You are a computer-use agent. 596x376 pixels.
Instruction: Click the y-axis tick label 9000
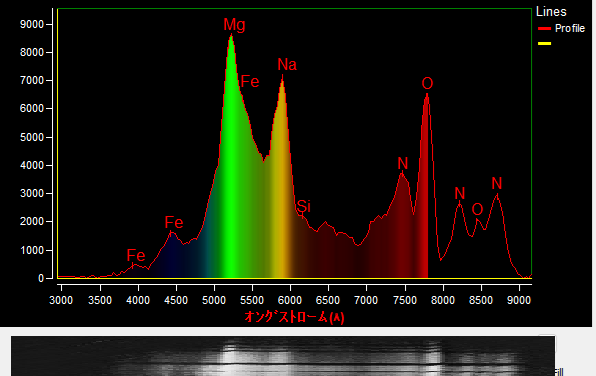click(32, 24)
